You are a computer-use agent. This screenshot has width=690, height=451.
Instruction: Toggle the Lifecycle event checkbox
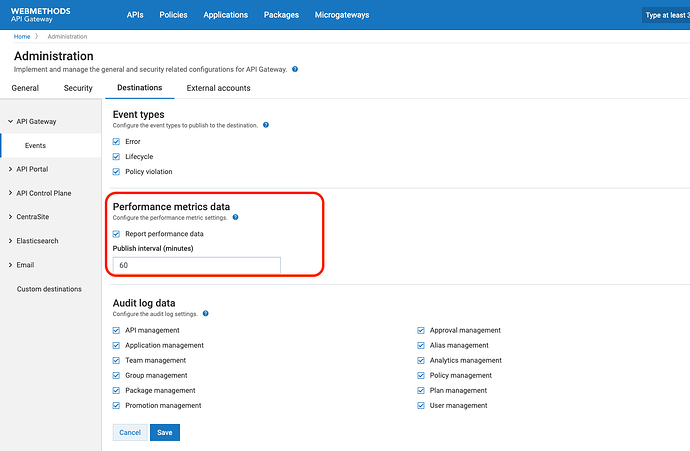(x=117, y=156)
